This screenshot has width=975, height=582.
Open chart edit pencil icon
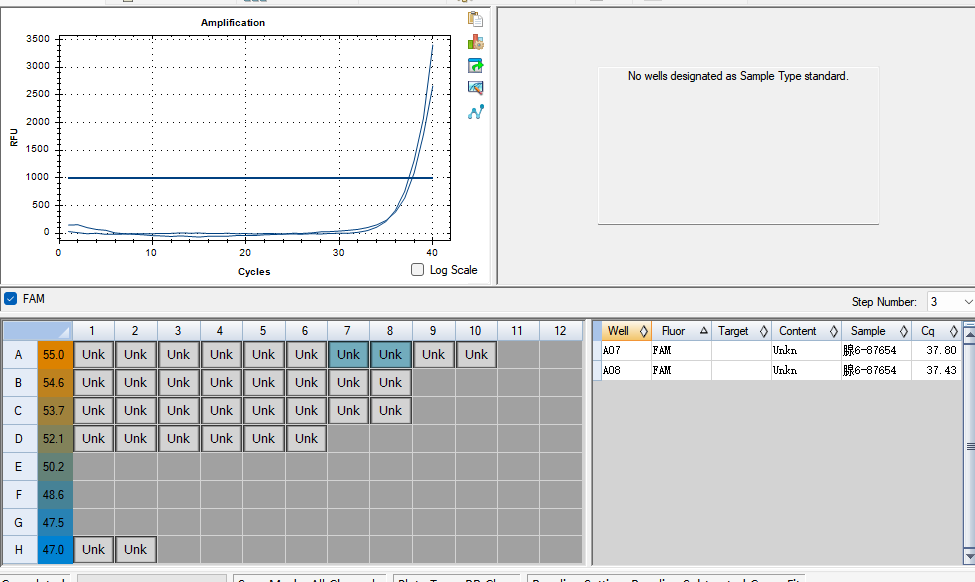pos(475,88)
